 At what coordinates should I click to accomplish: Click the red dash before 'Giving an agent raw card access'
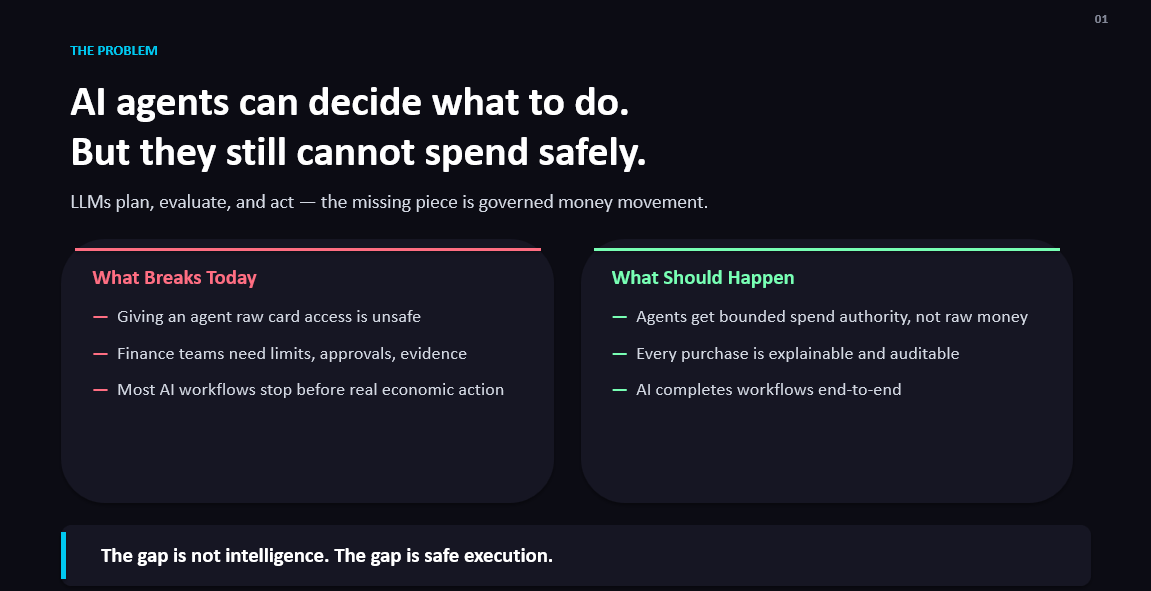pyautogui.click(x=101, y=317)
